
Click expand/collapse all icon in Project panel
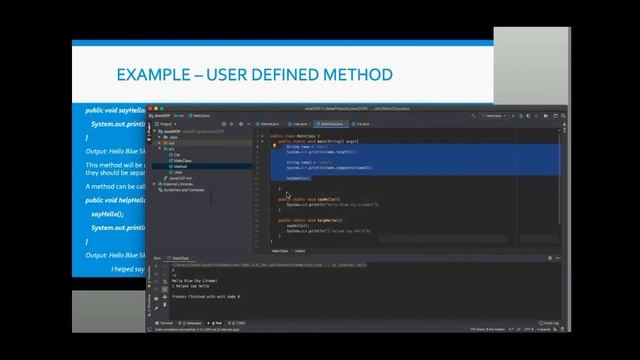(231, 124)
